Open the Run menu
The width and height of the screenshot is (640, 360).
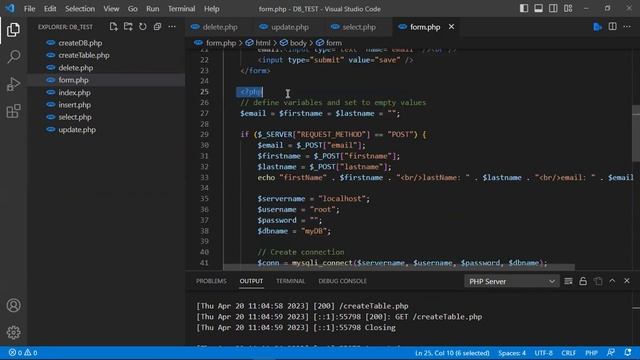[153, 9]
